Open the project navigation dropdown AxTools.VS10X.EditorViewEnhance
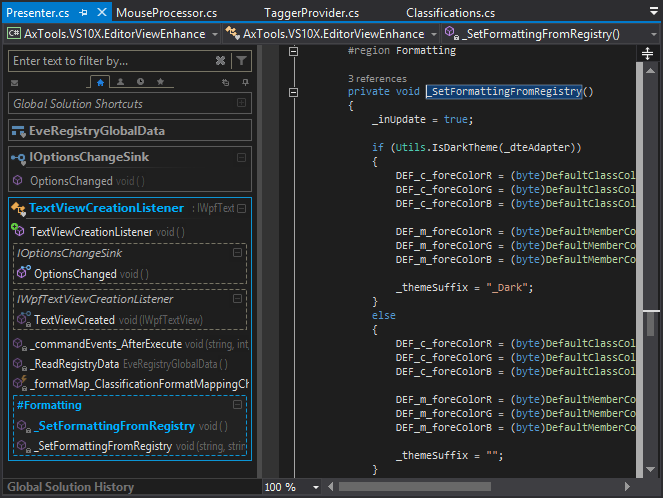Viewport: 663px width, 498px height. (113, 33)
